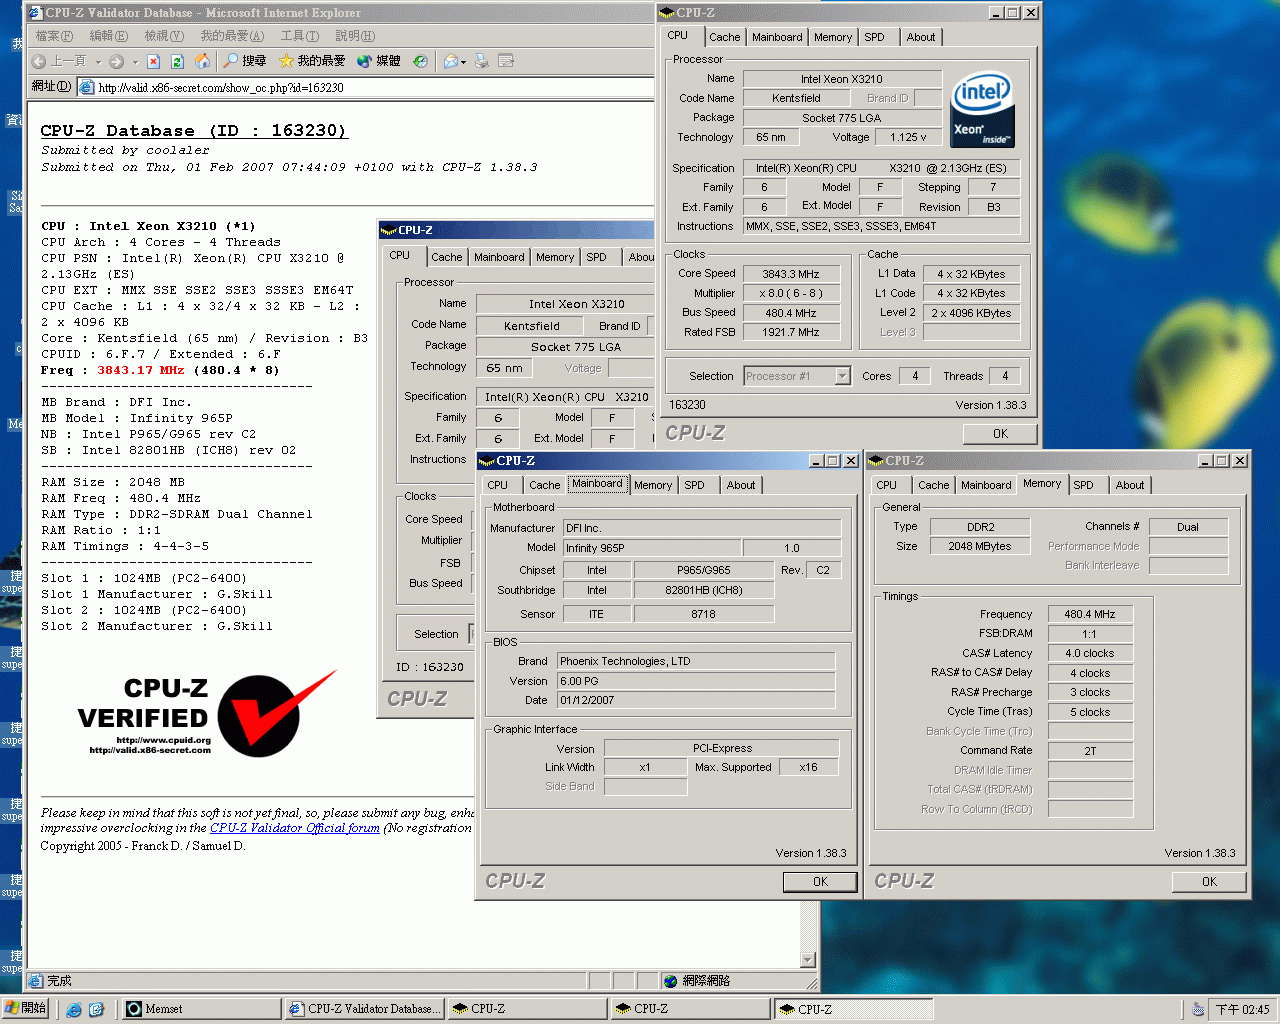Open the Search (搜尋) toolbar button
Viewport: 1280px width, 1024px height.
[x=244, y=61]
